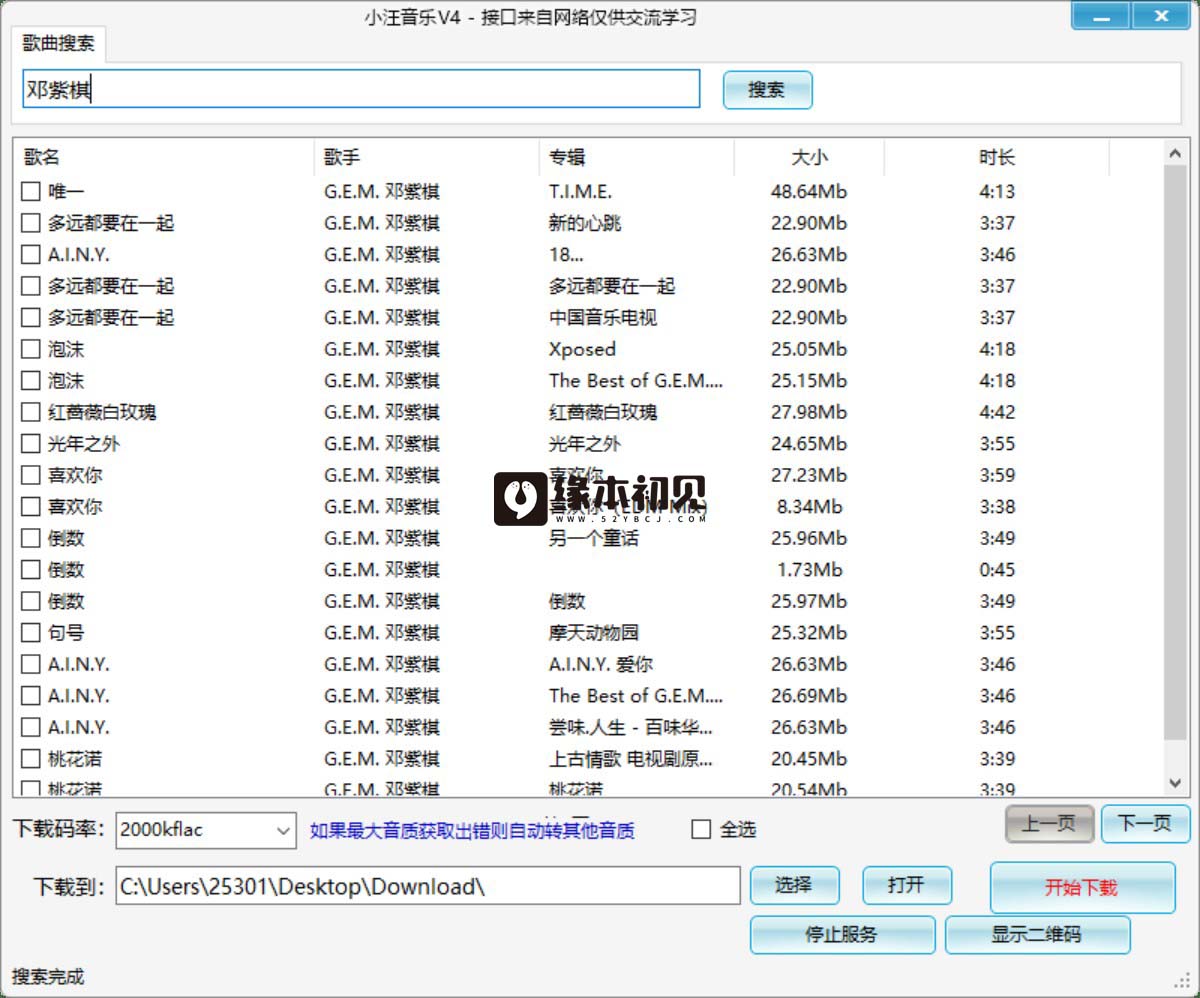Tick the checkbox for the song 唯一
1200x998 pixels.
click(31, 191)
